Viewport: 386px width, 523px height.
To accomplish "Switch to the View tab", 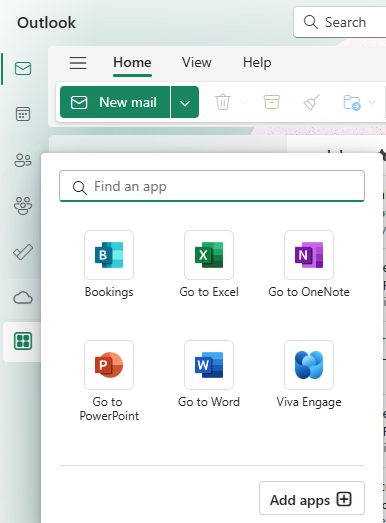I will [x=197, y=63].
